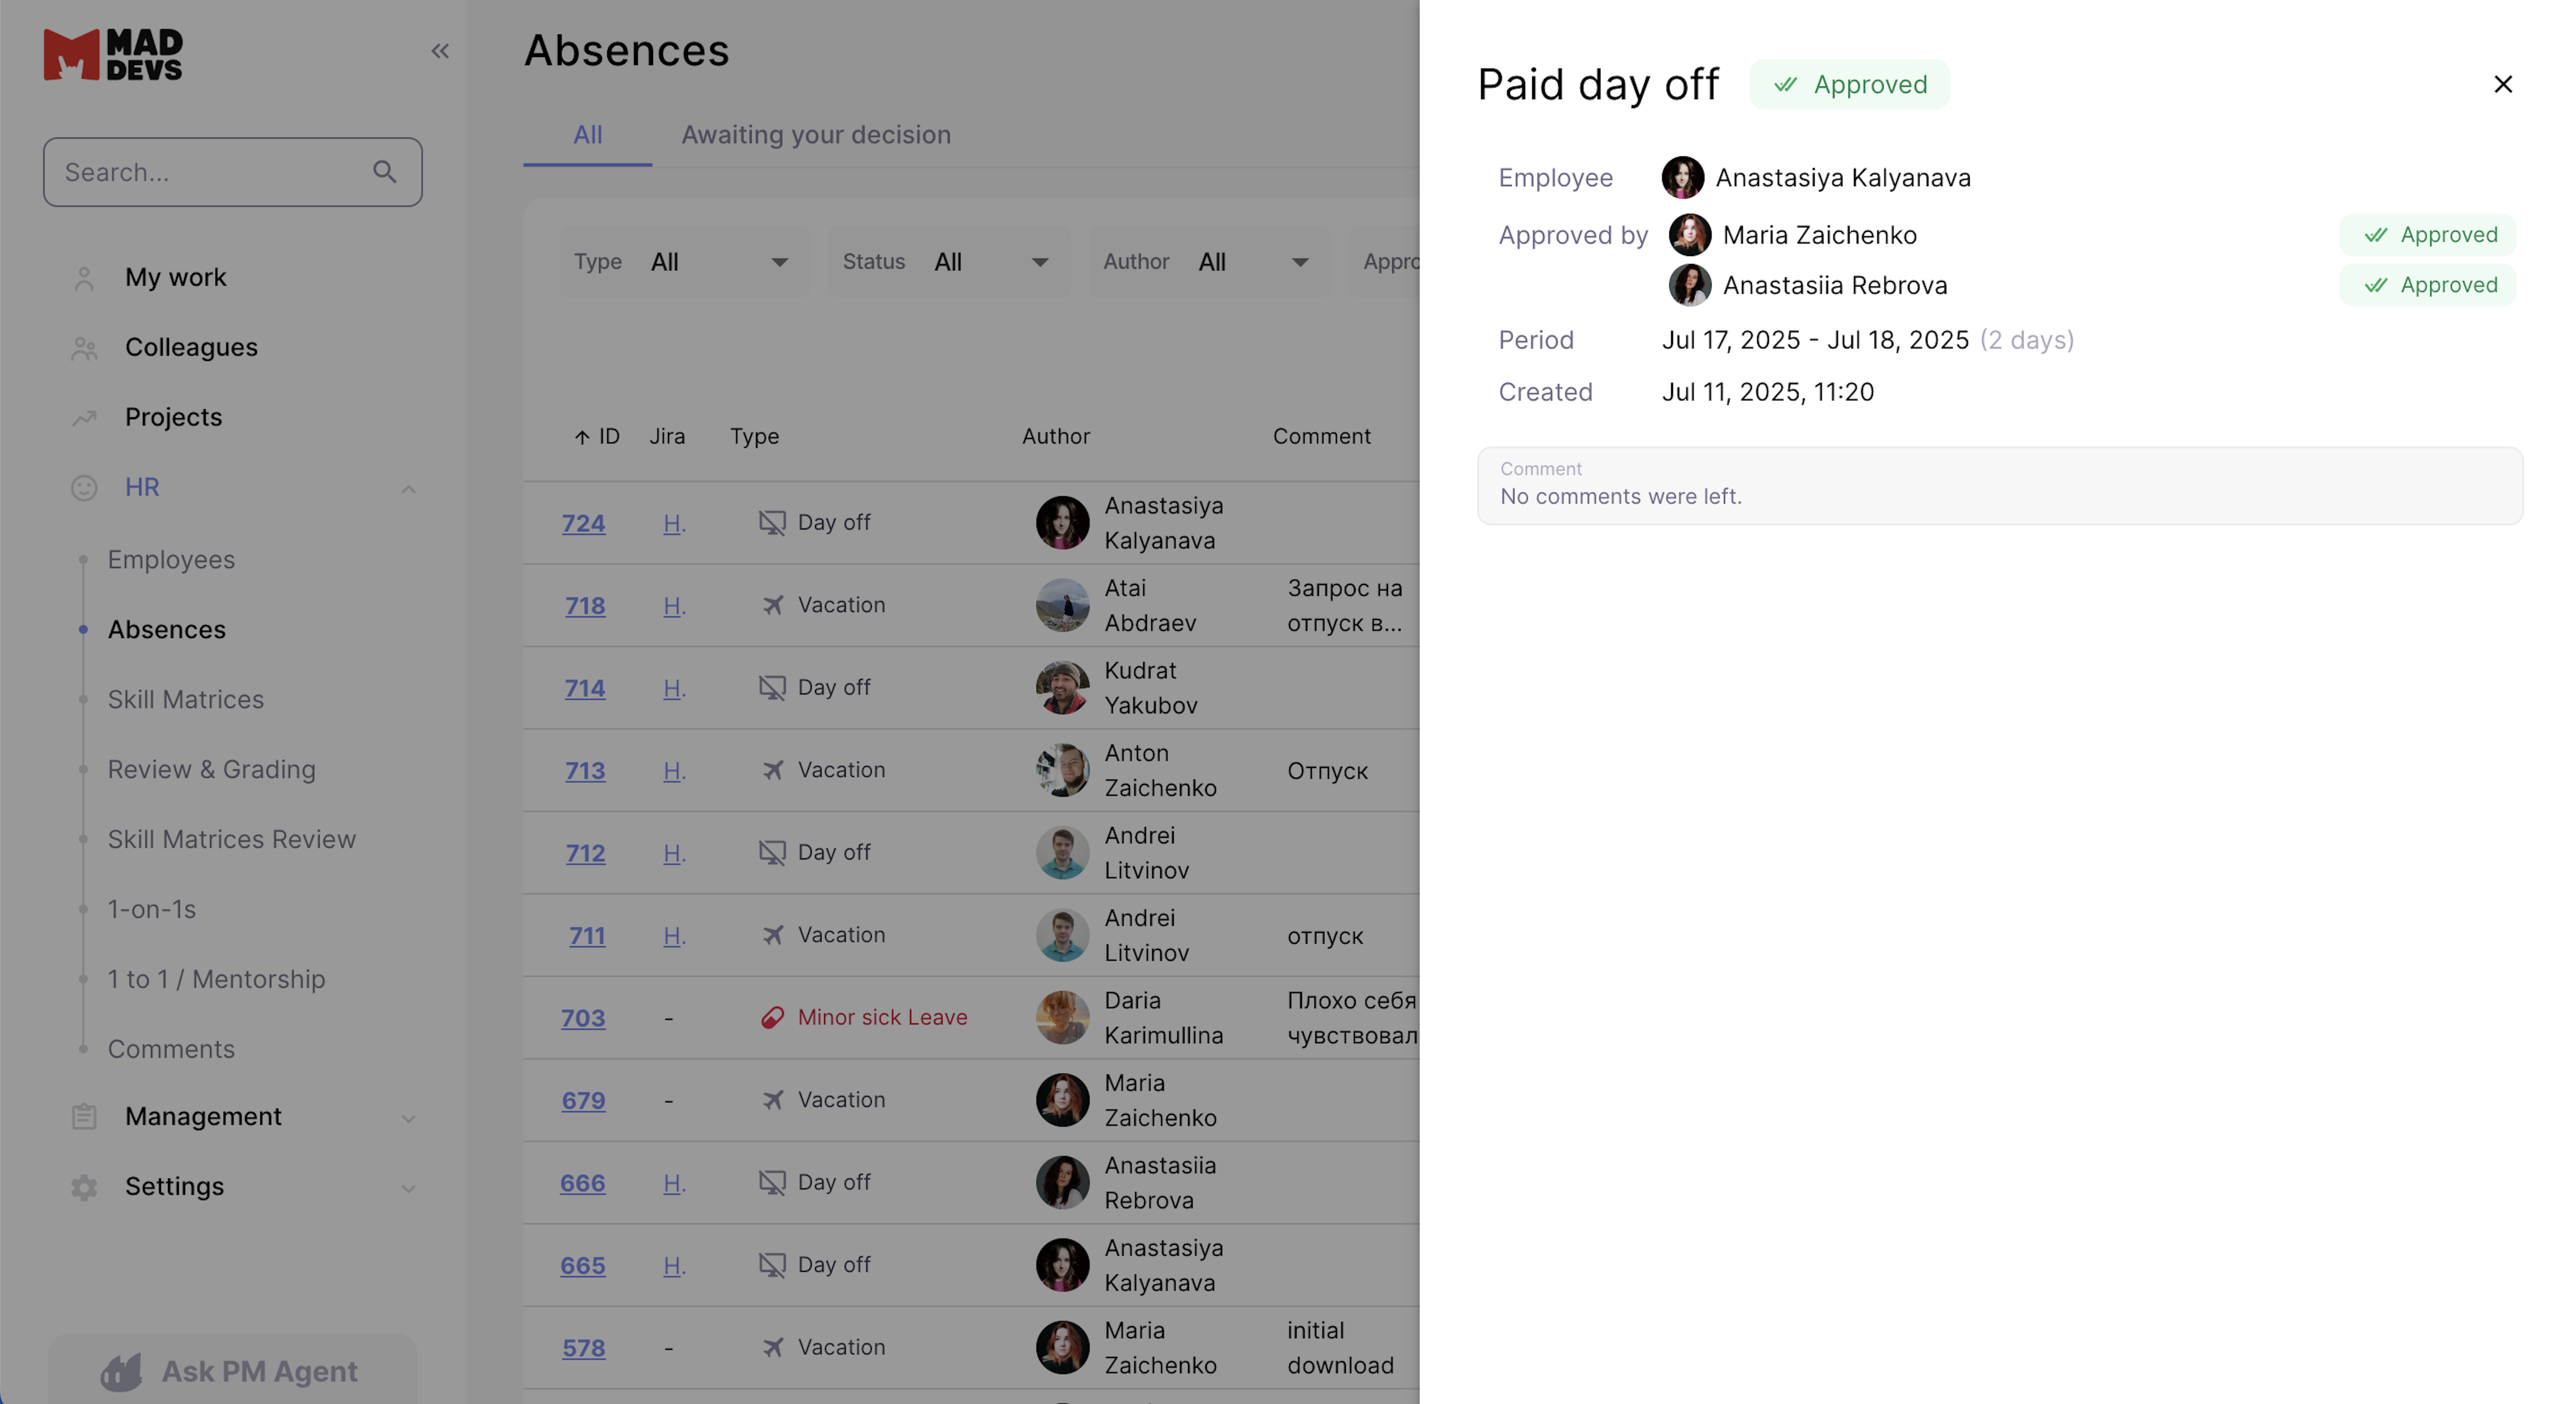Open 1-on-1s under HR
2576x1404 pixels.
pyautogui.click(x=152, y=910)
